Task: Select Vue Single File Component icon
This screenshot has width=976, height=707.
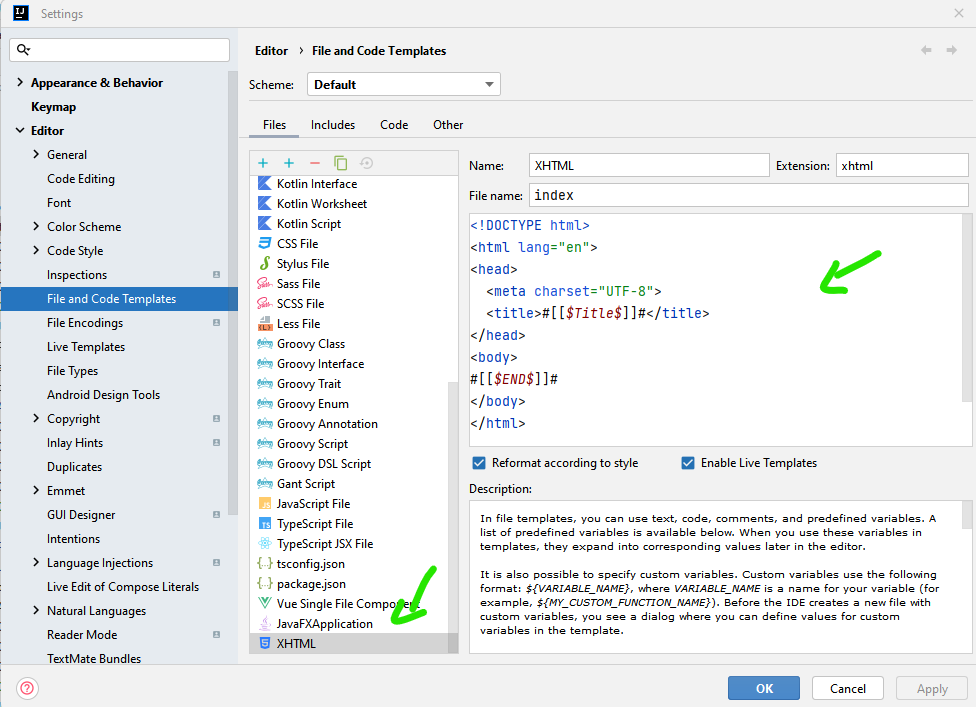Action: [x=265, y=604]
